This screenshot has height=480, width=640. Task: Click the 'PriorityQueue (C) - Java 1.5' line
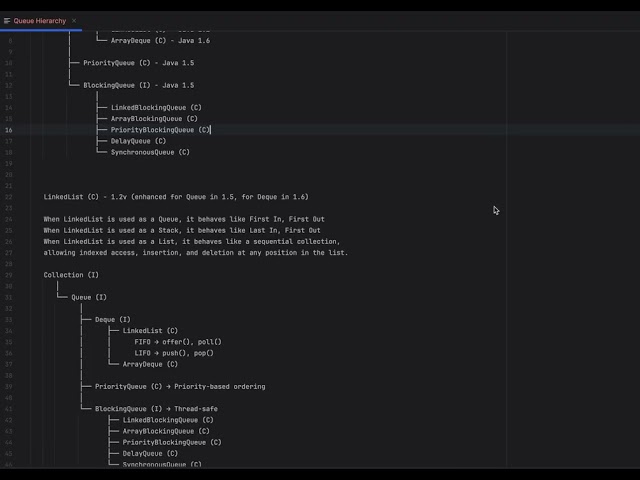(139, 63)
